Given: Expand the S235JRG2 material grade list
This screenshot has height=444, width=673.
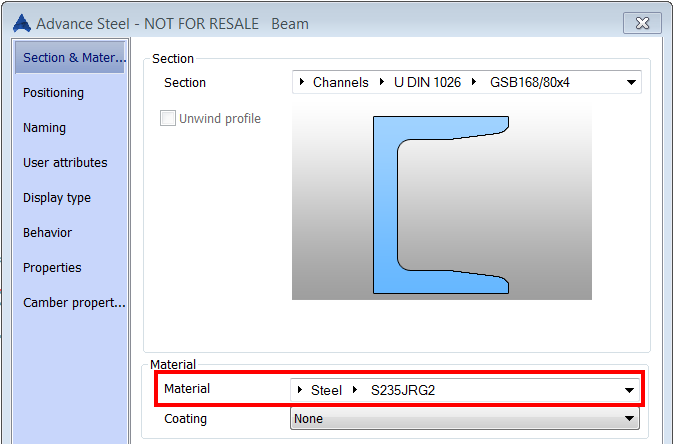Looking at the screenshot, I should [x=355, y=389].
